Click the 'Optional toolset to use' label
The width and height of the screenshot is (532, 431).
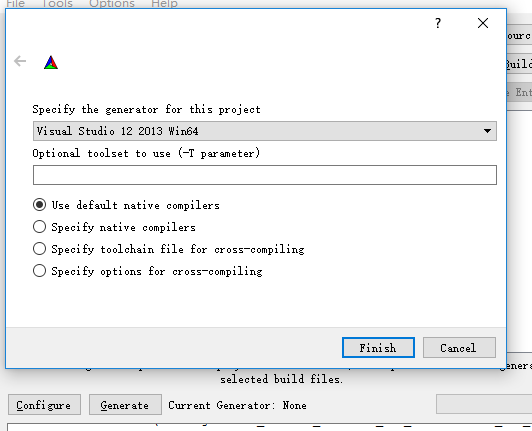pyautogui.click(x=146, y=153)
